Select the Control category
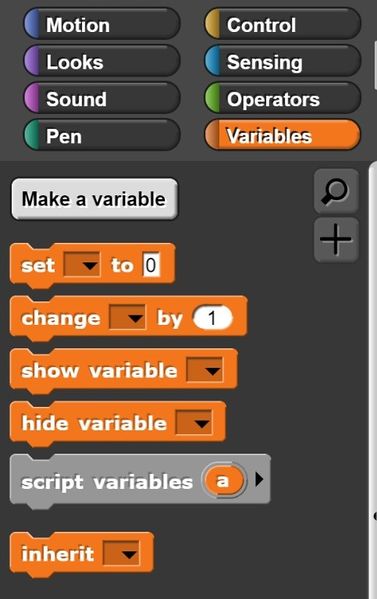The height and width of the screenshot is (599, 377). [282, 25]
